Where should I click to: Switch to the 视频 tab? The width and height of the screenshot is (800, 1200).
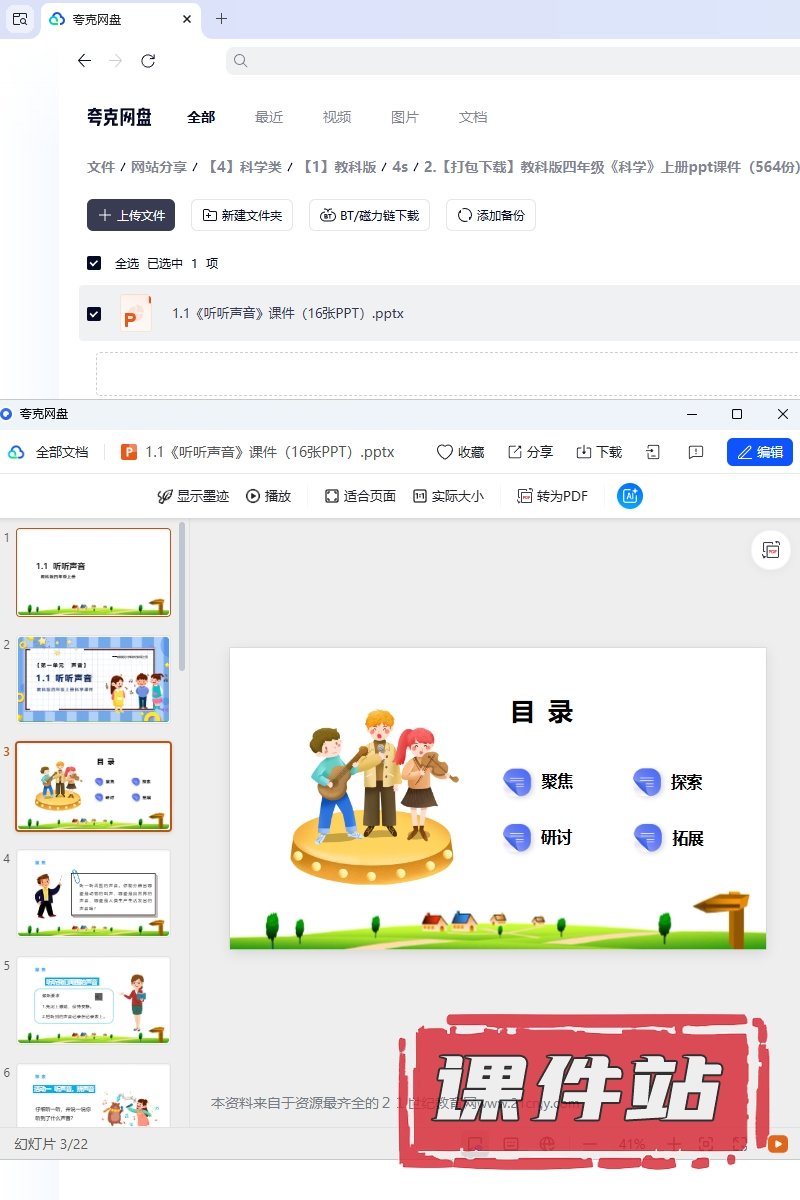click(337, 117)
